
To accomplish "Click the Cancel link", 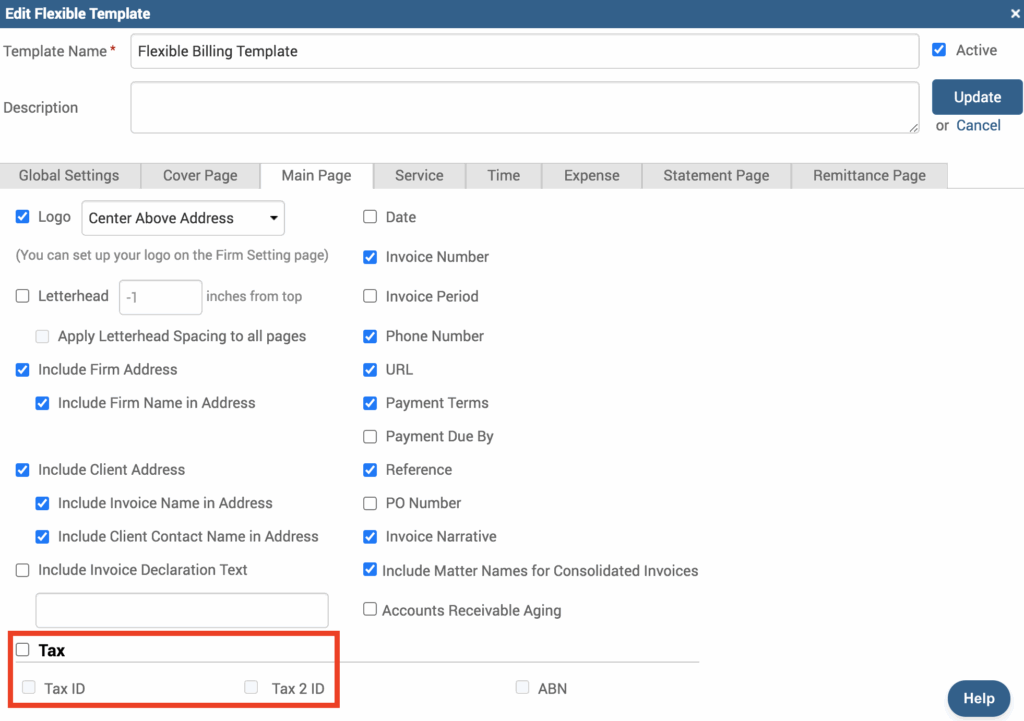I will (x=978, y=125).
